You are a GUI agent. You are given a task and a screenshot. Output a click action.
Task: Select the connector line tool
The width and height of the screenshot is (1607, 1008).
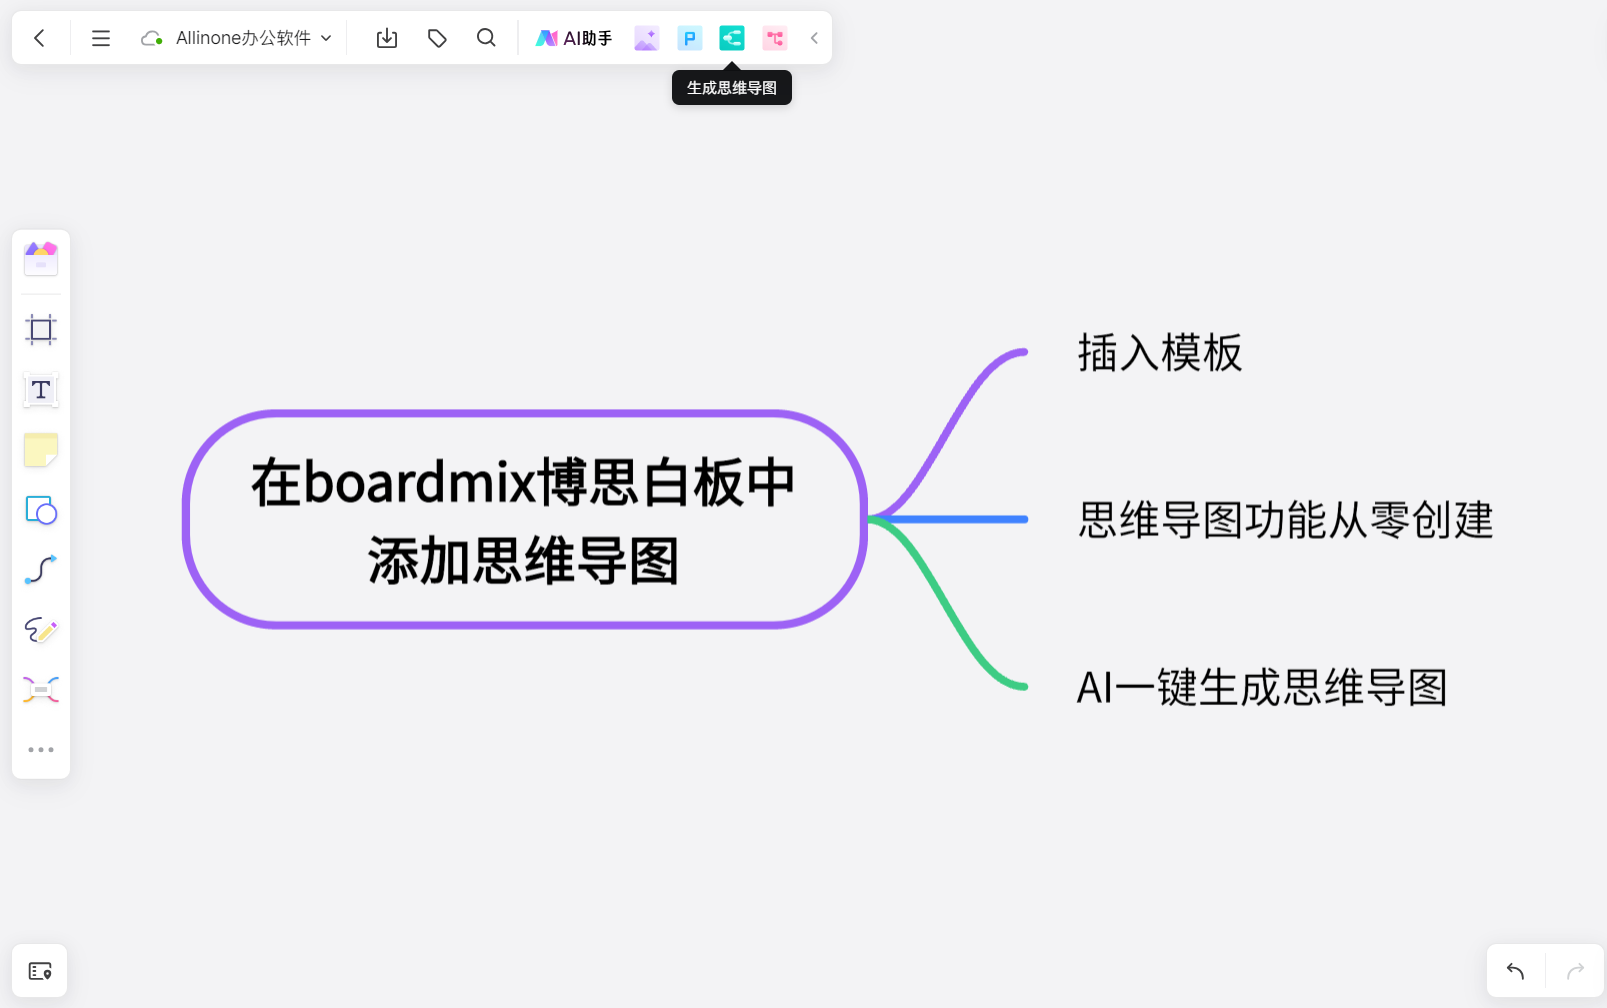[40, 570]
